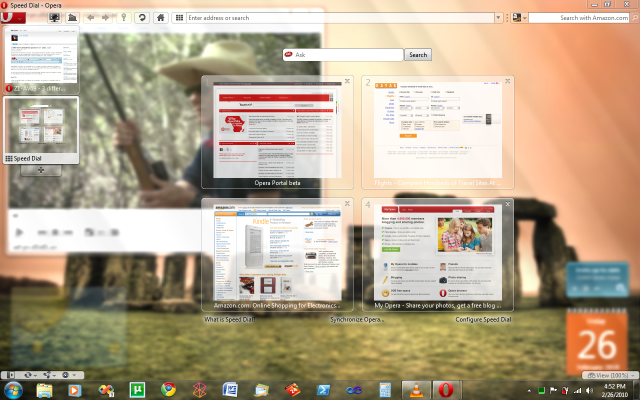The image size is (640, 400).
Task: Open the Calculator taskbar icon
Action: coord(384,391)
